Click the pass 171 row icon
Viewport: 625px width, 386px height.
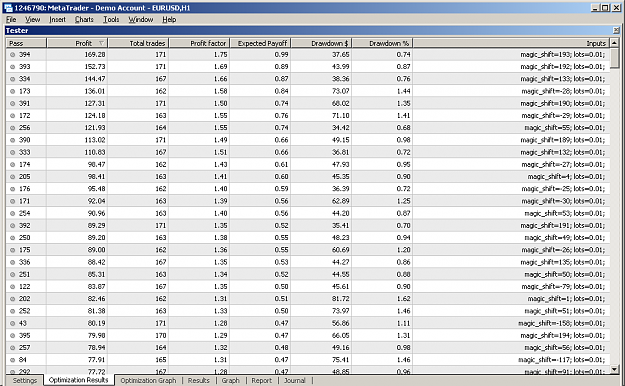12,201
